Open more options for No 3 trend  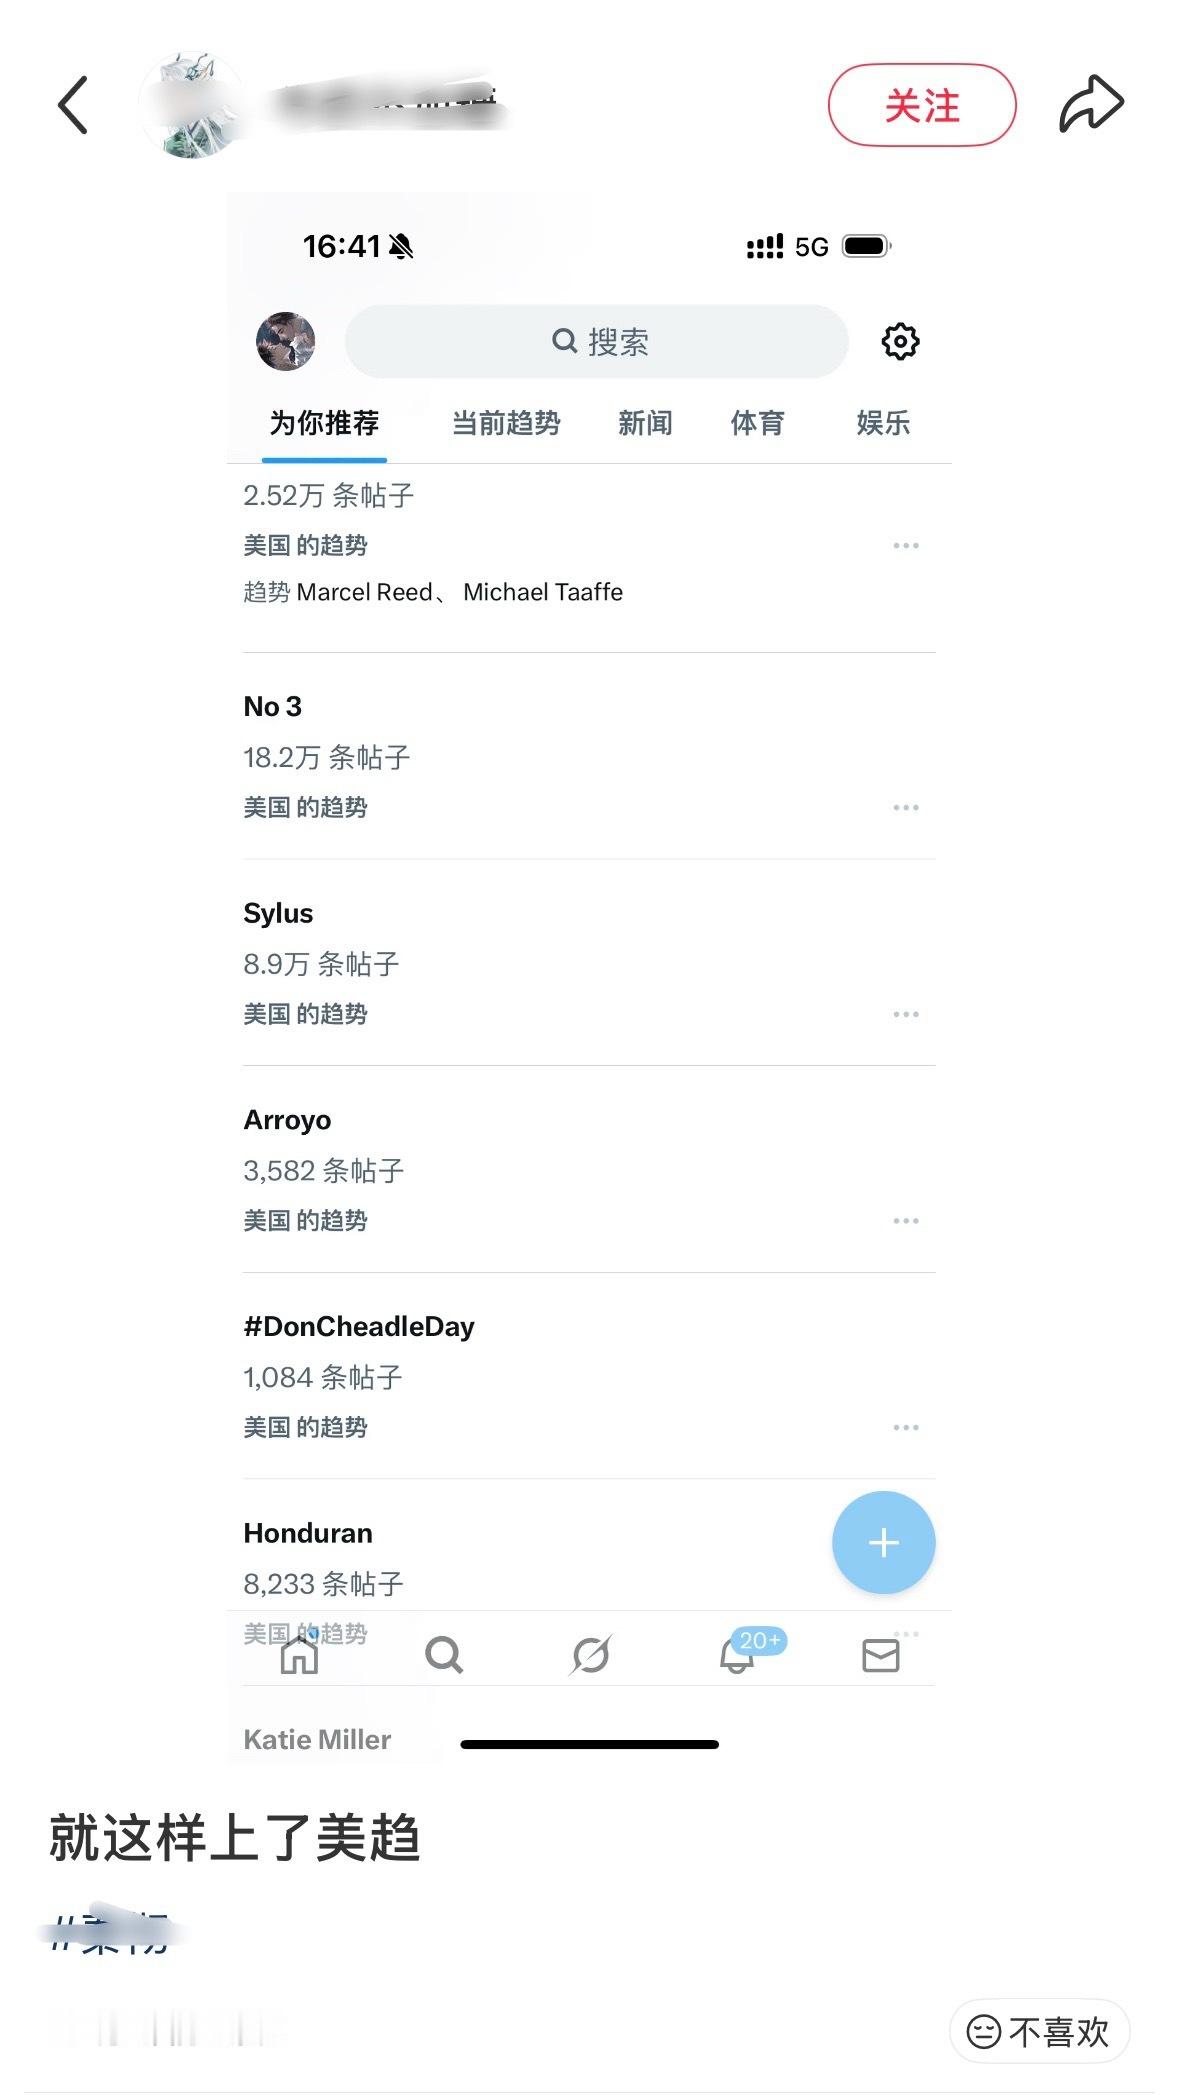coord(905,807)
